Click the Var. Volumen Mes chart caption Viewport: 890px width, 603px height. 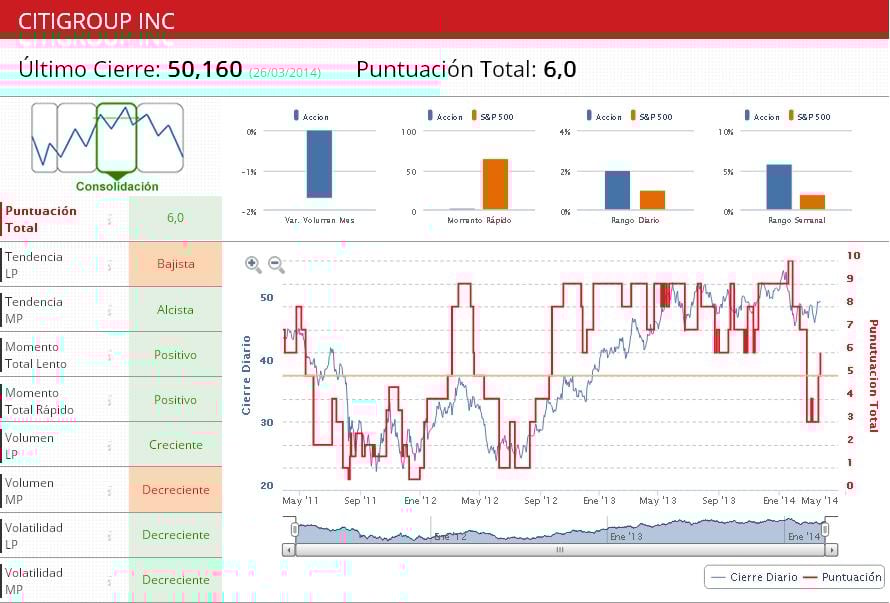coord(320,220)
